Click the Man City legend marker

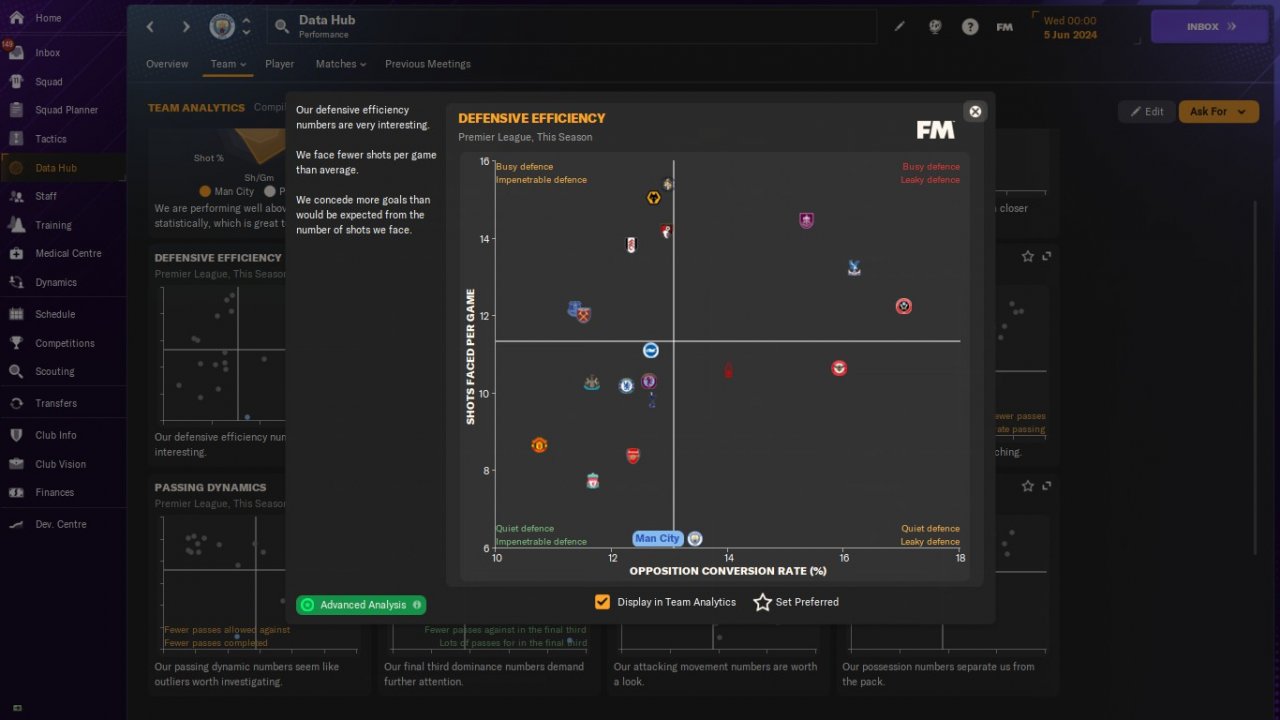coord(205,191)
